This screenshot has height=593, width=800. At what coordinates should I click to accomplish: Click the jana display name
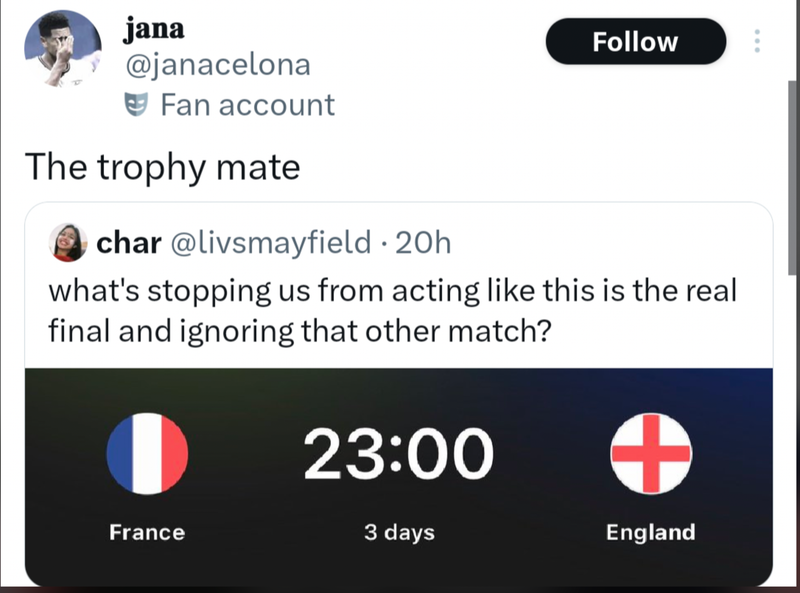point(154,29)
